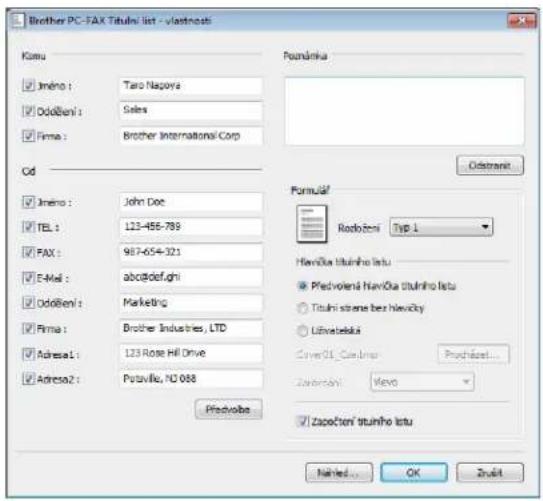Click the Brother Industries, LTD field
The height and width of the screenshot is (501, 543).
pyautogui.click(x=191, y=328)
